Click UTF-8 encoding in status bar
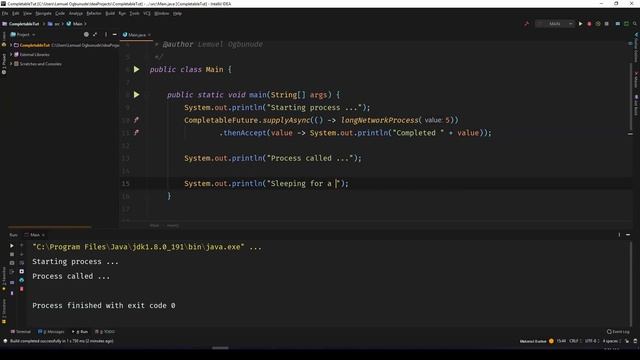 point(591,341)
